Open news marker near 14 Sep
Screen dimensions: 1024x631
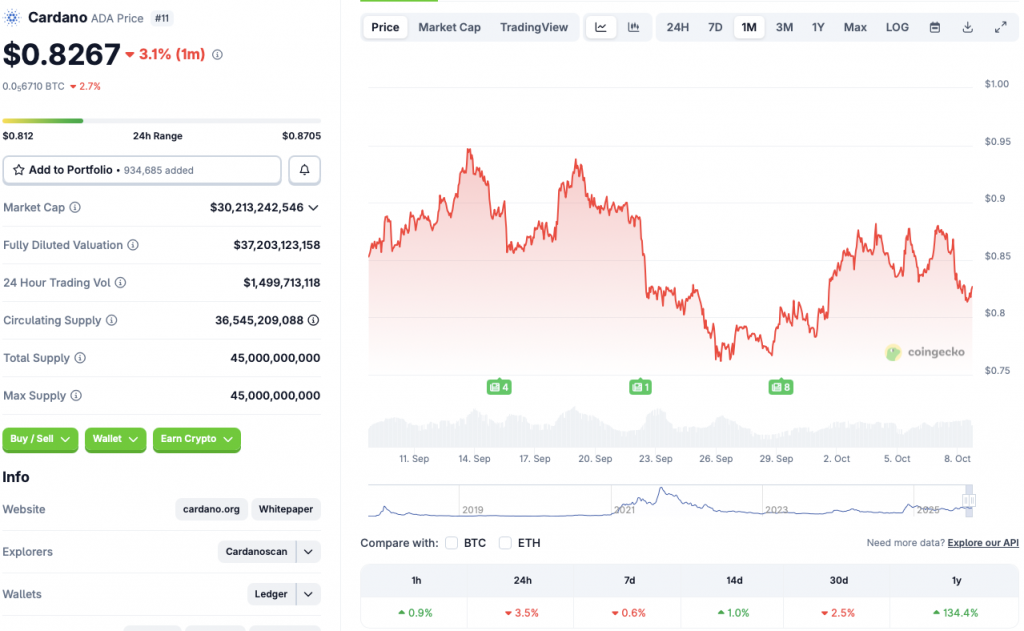[498, 387]
